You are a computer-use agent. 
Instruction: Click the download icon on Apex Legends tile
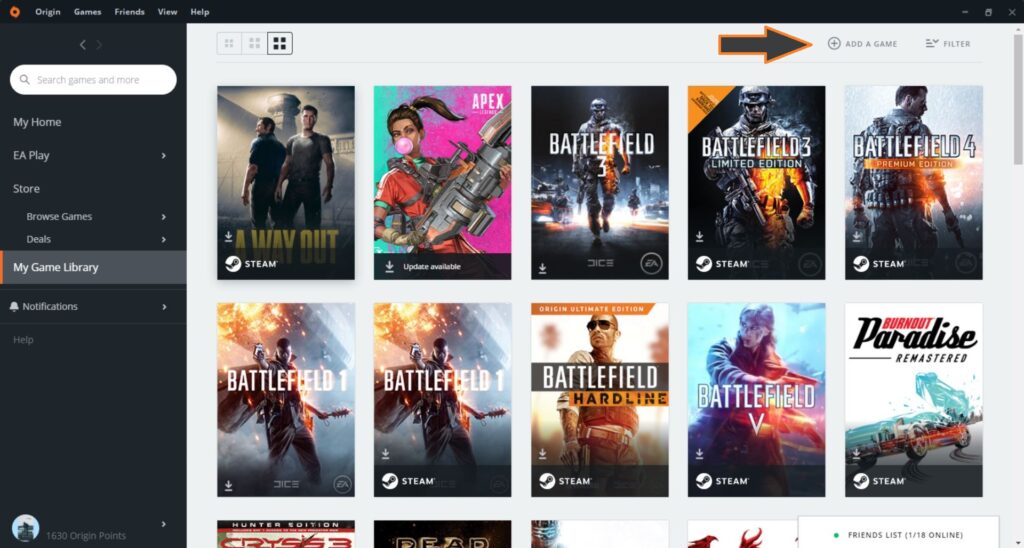pos(389,267)
